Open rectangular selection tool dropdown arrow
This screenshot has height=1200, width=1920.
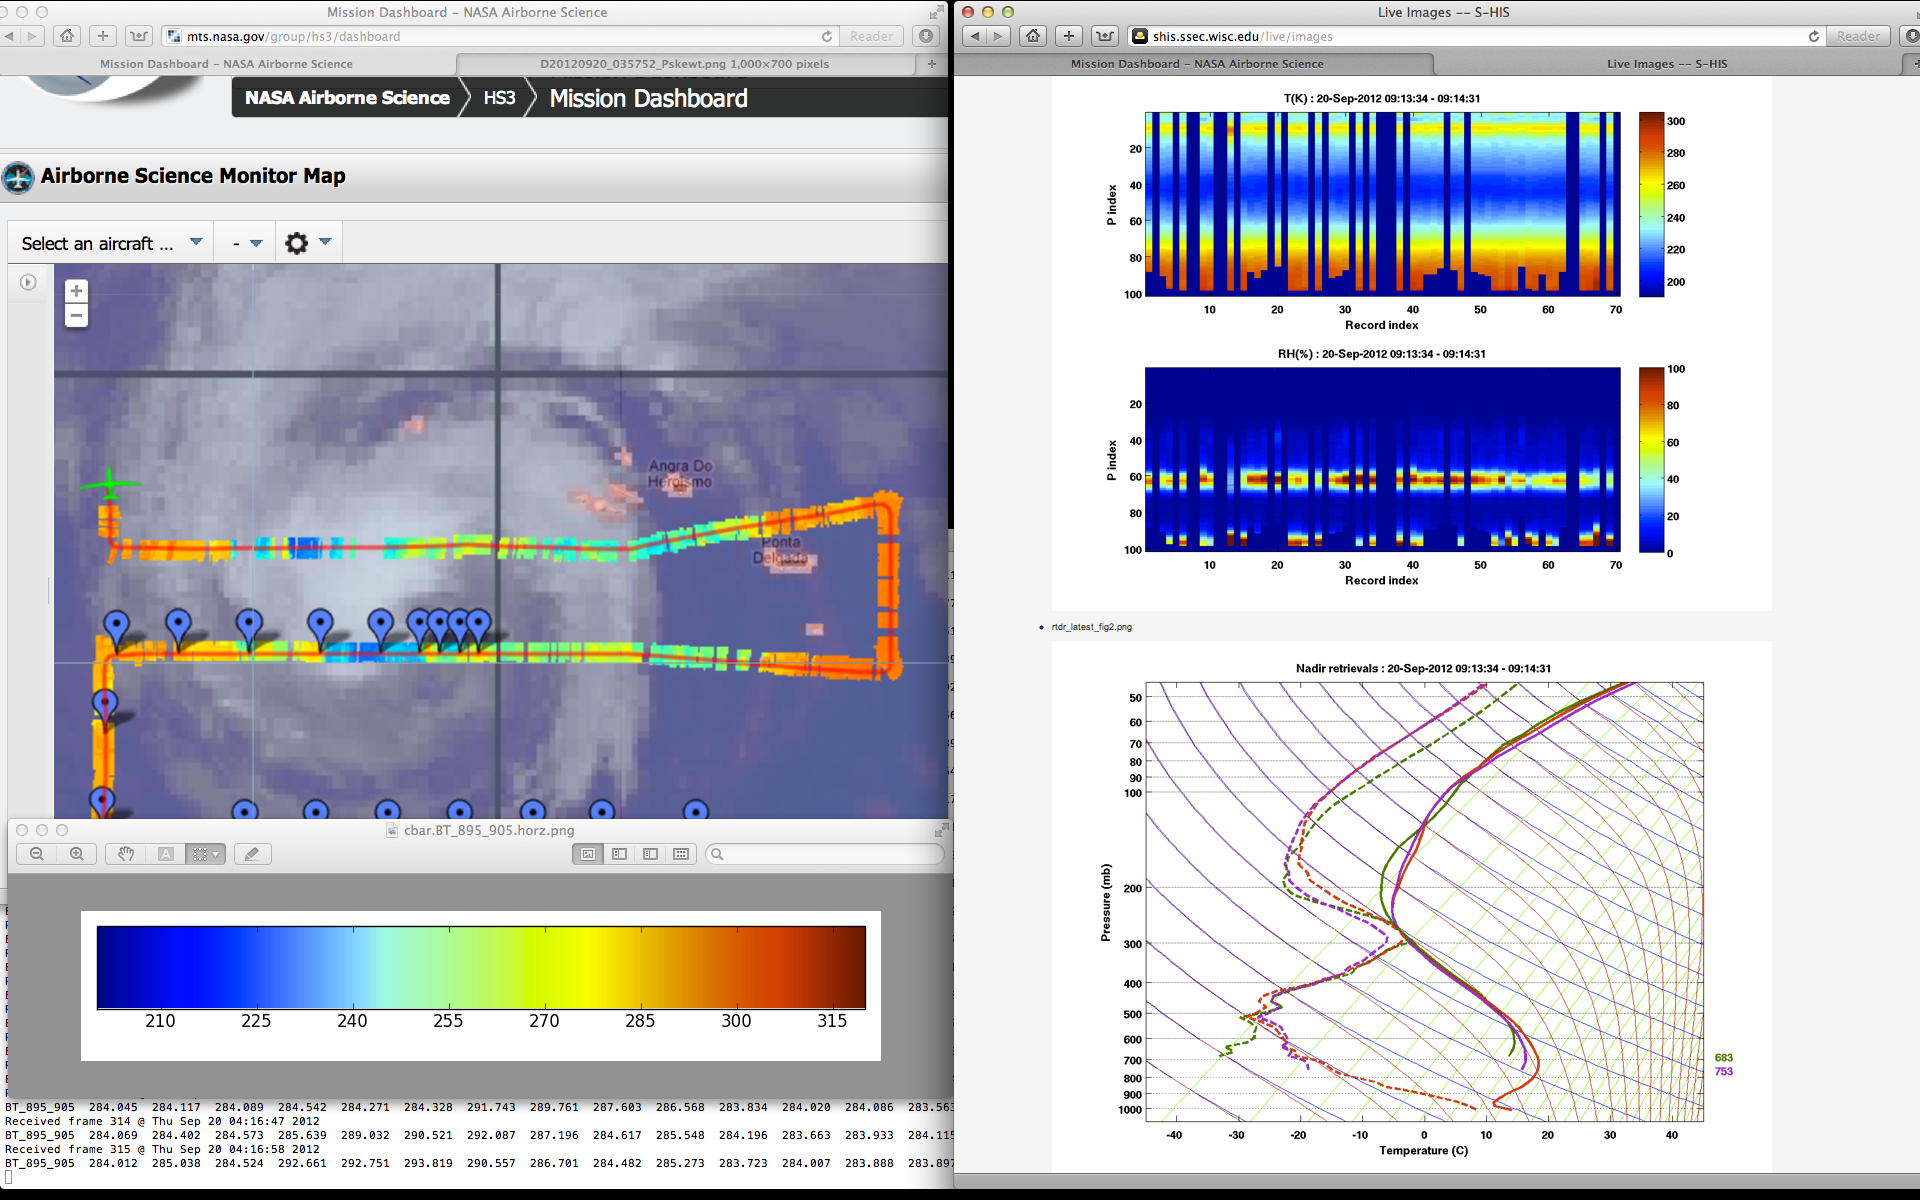(x=215, y=854)
